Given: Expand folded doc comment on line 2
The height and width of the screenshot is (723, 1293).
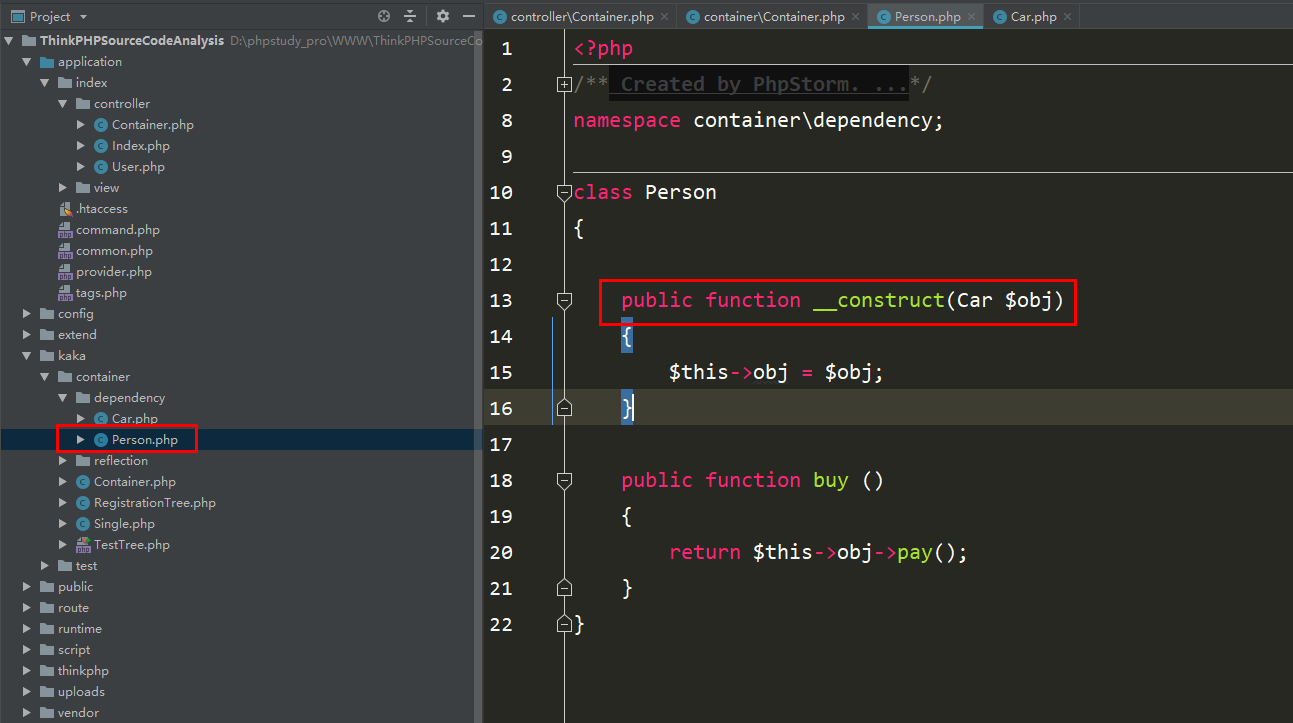Looking at the screenshot, I should [564, 85].
